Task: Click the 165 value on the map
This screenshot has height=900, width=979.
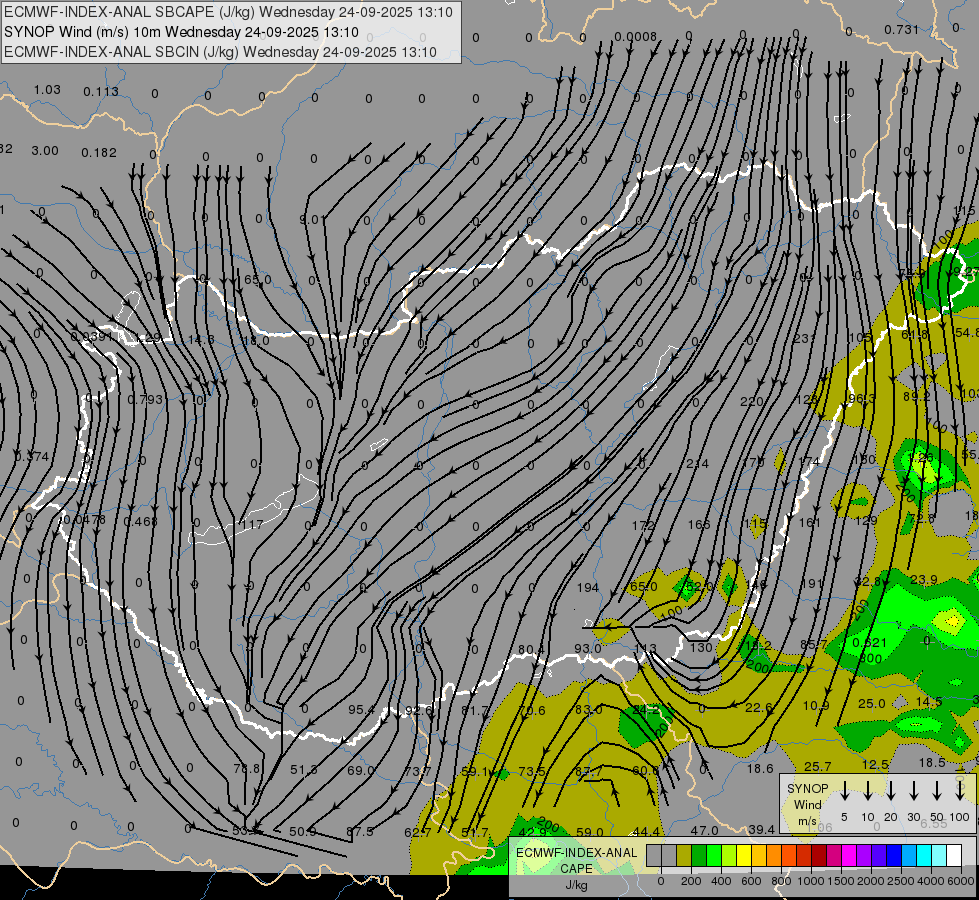Action: coord(699,525)
